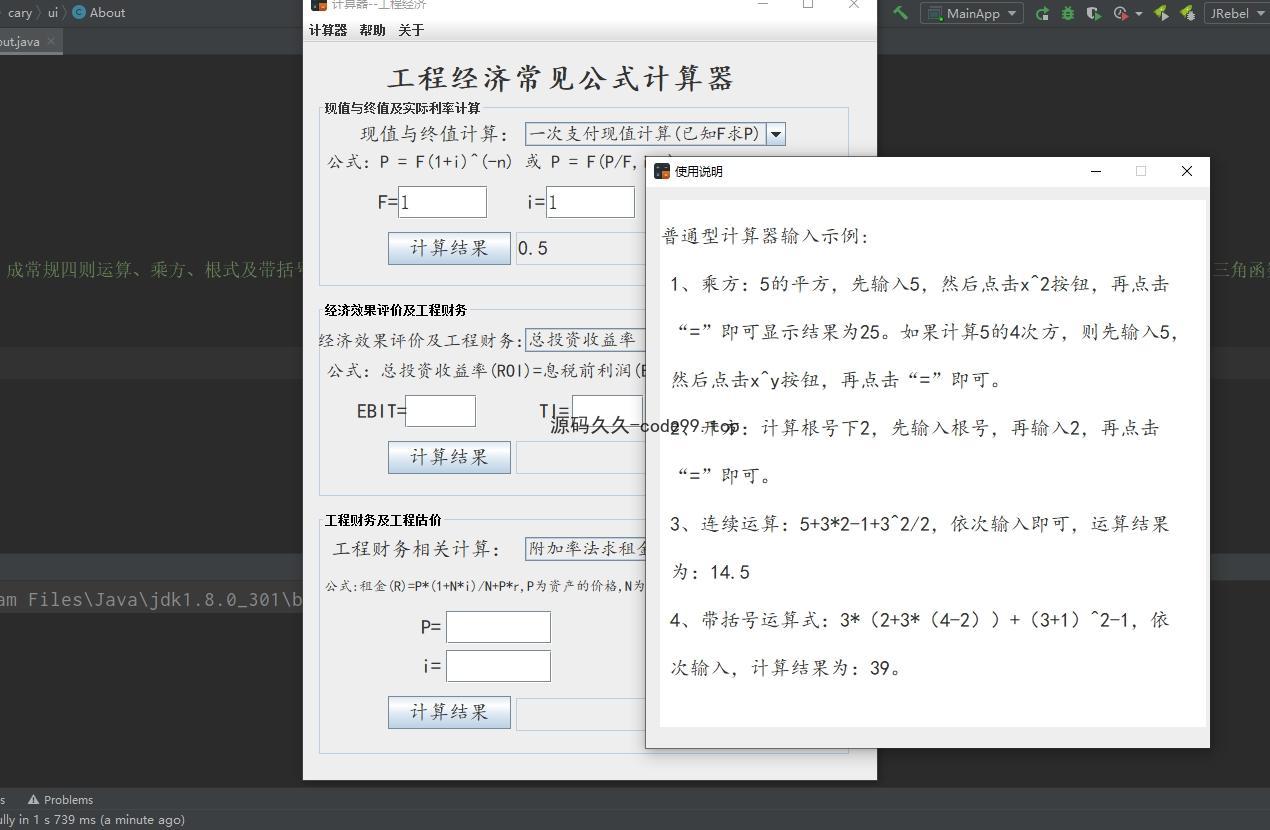Click the 普通型计算器输入示例 heading text
This screenshot has width=1270, height=830.
pos(765,236)
